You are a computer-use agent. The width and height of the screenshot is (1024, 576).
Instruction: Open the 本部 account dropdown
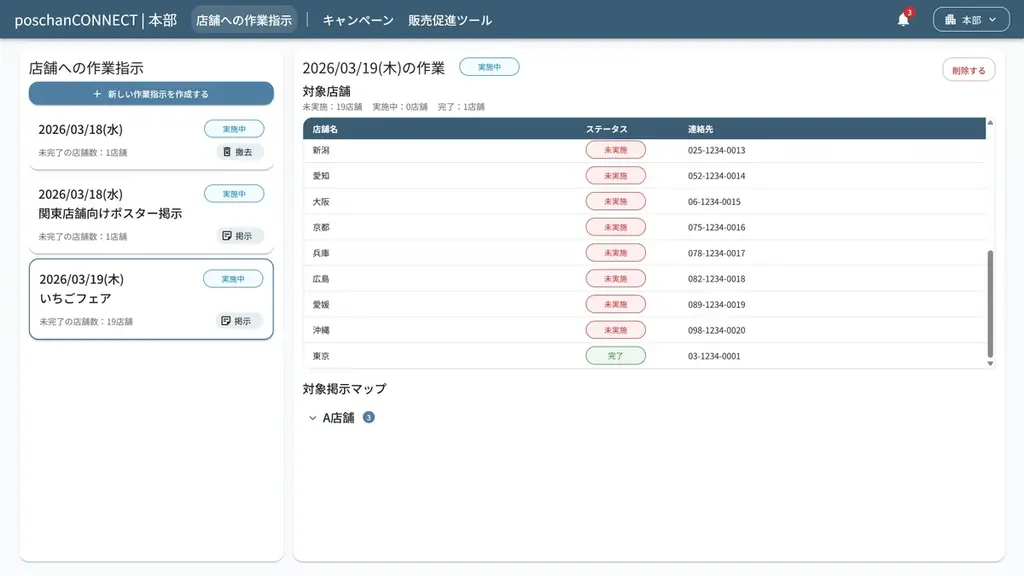(971, 19)
